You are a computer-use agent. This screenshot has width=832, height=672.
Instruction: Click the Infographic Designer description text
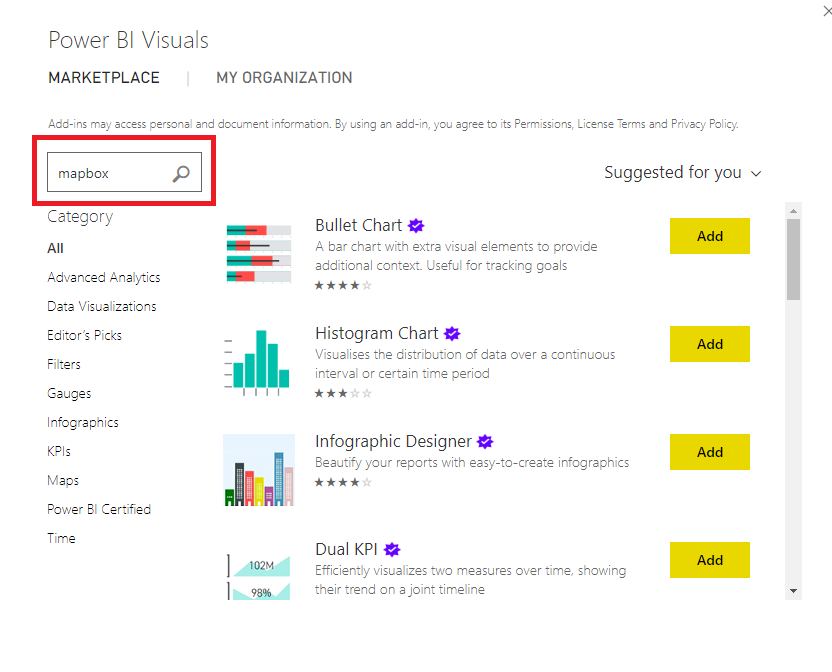472,462
